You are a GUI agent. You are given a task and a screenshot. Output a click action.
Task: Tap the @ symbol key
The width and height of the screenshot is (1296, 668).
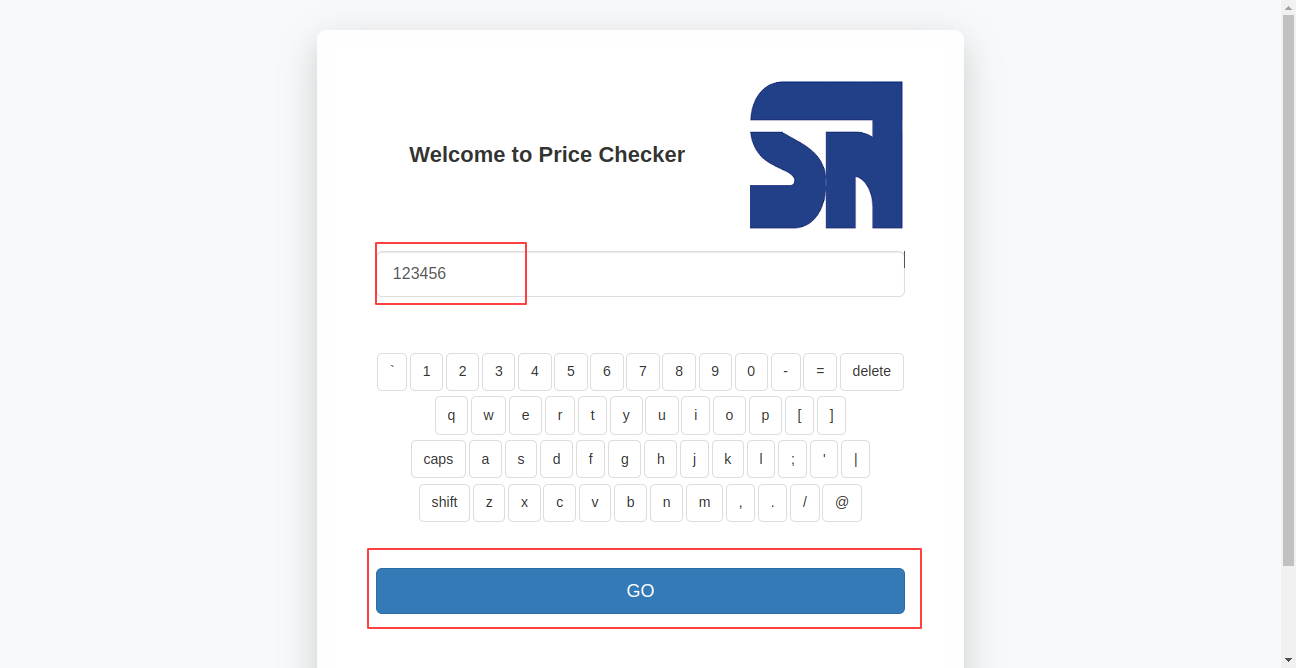(x=841, y=503)
